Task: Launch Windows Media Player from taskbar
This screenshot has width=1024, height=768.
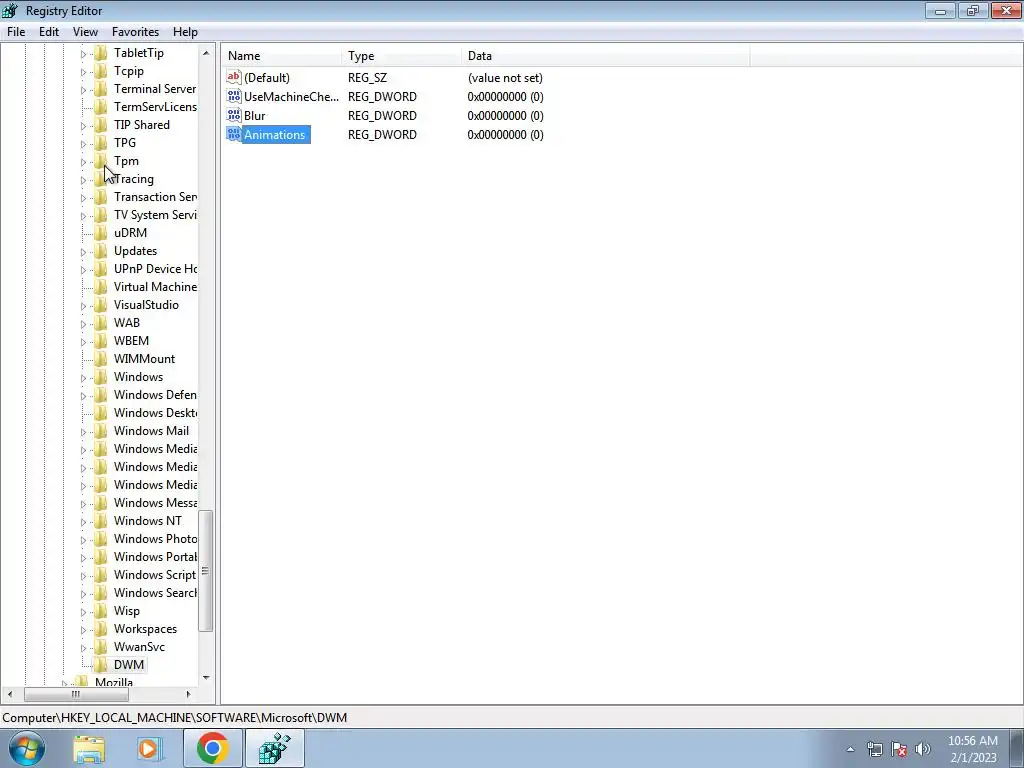Action: point(150,748)
